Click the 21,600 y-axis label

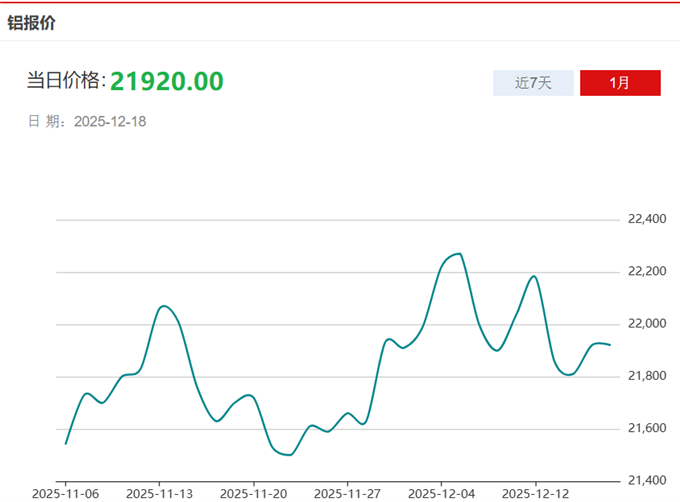(x=646, y=429)
